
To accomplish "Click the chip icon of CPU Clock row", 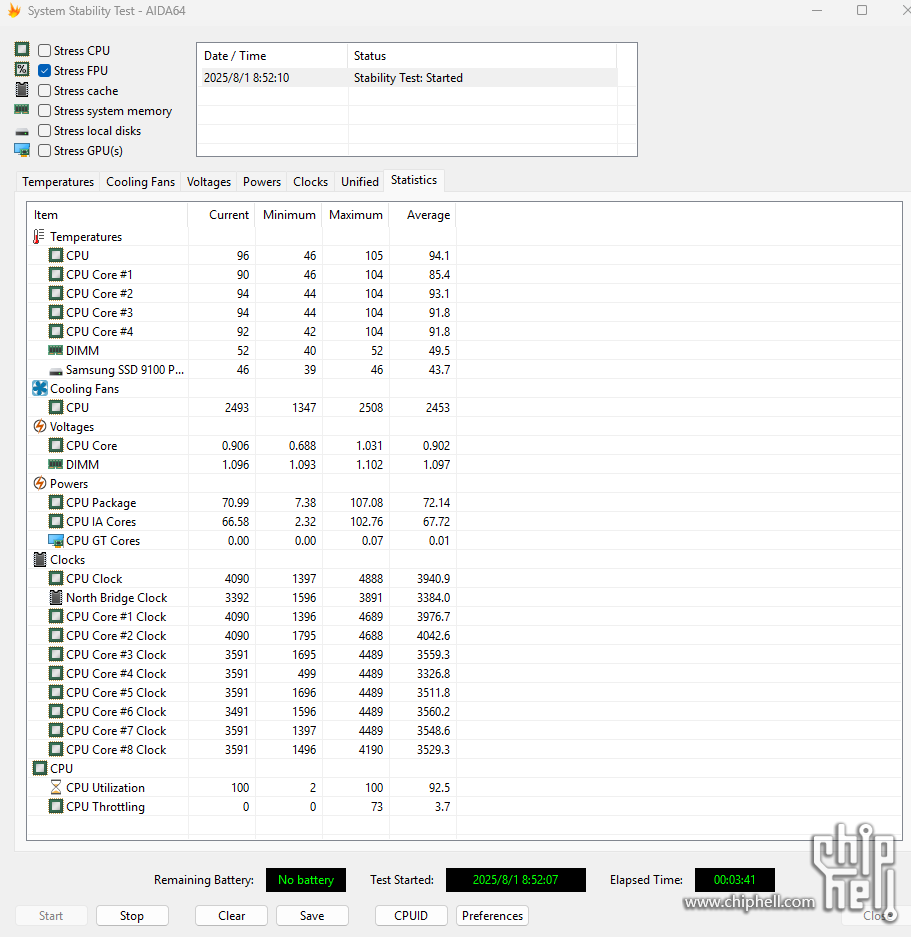I will (56, 578).
